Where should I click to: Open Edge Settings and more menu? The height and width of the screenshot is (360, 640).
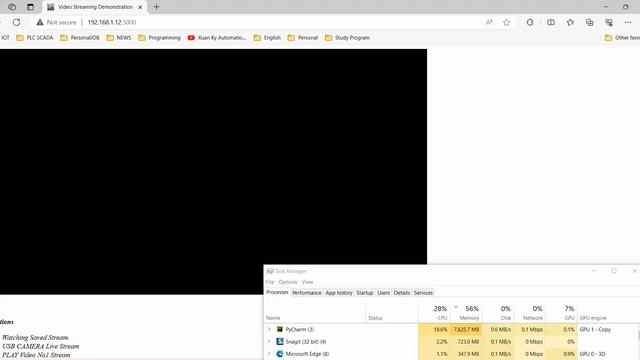click(x=628, y=22)
